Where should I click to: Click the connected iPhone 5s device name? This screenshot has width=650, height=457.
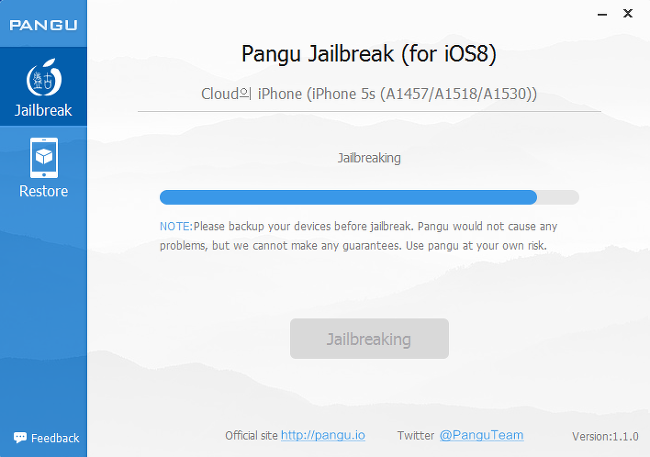(x=369, y=94)
